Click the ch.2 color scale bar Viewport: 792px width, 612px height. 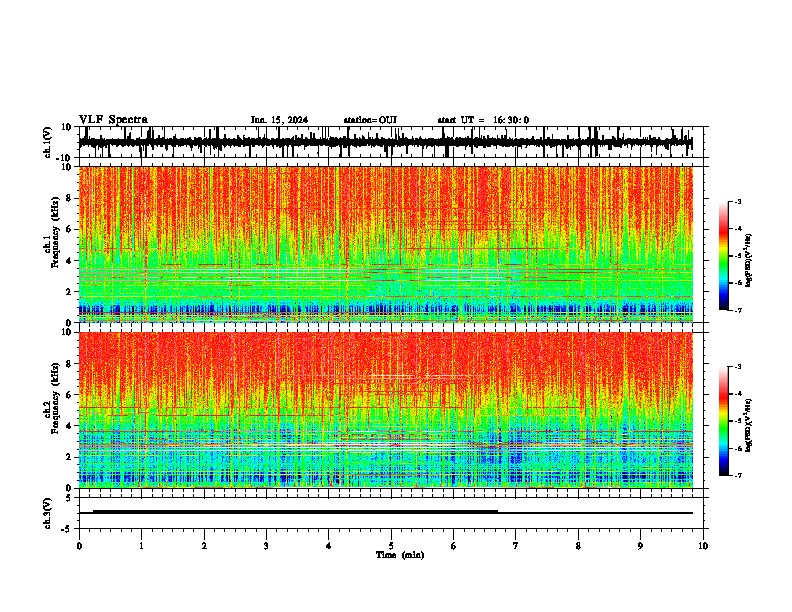point(723,421)
